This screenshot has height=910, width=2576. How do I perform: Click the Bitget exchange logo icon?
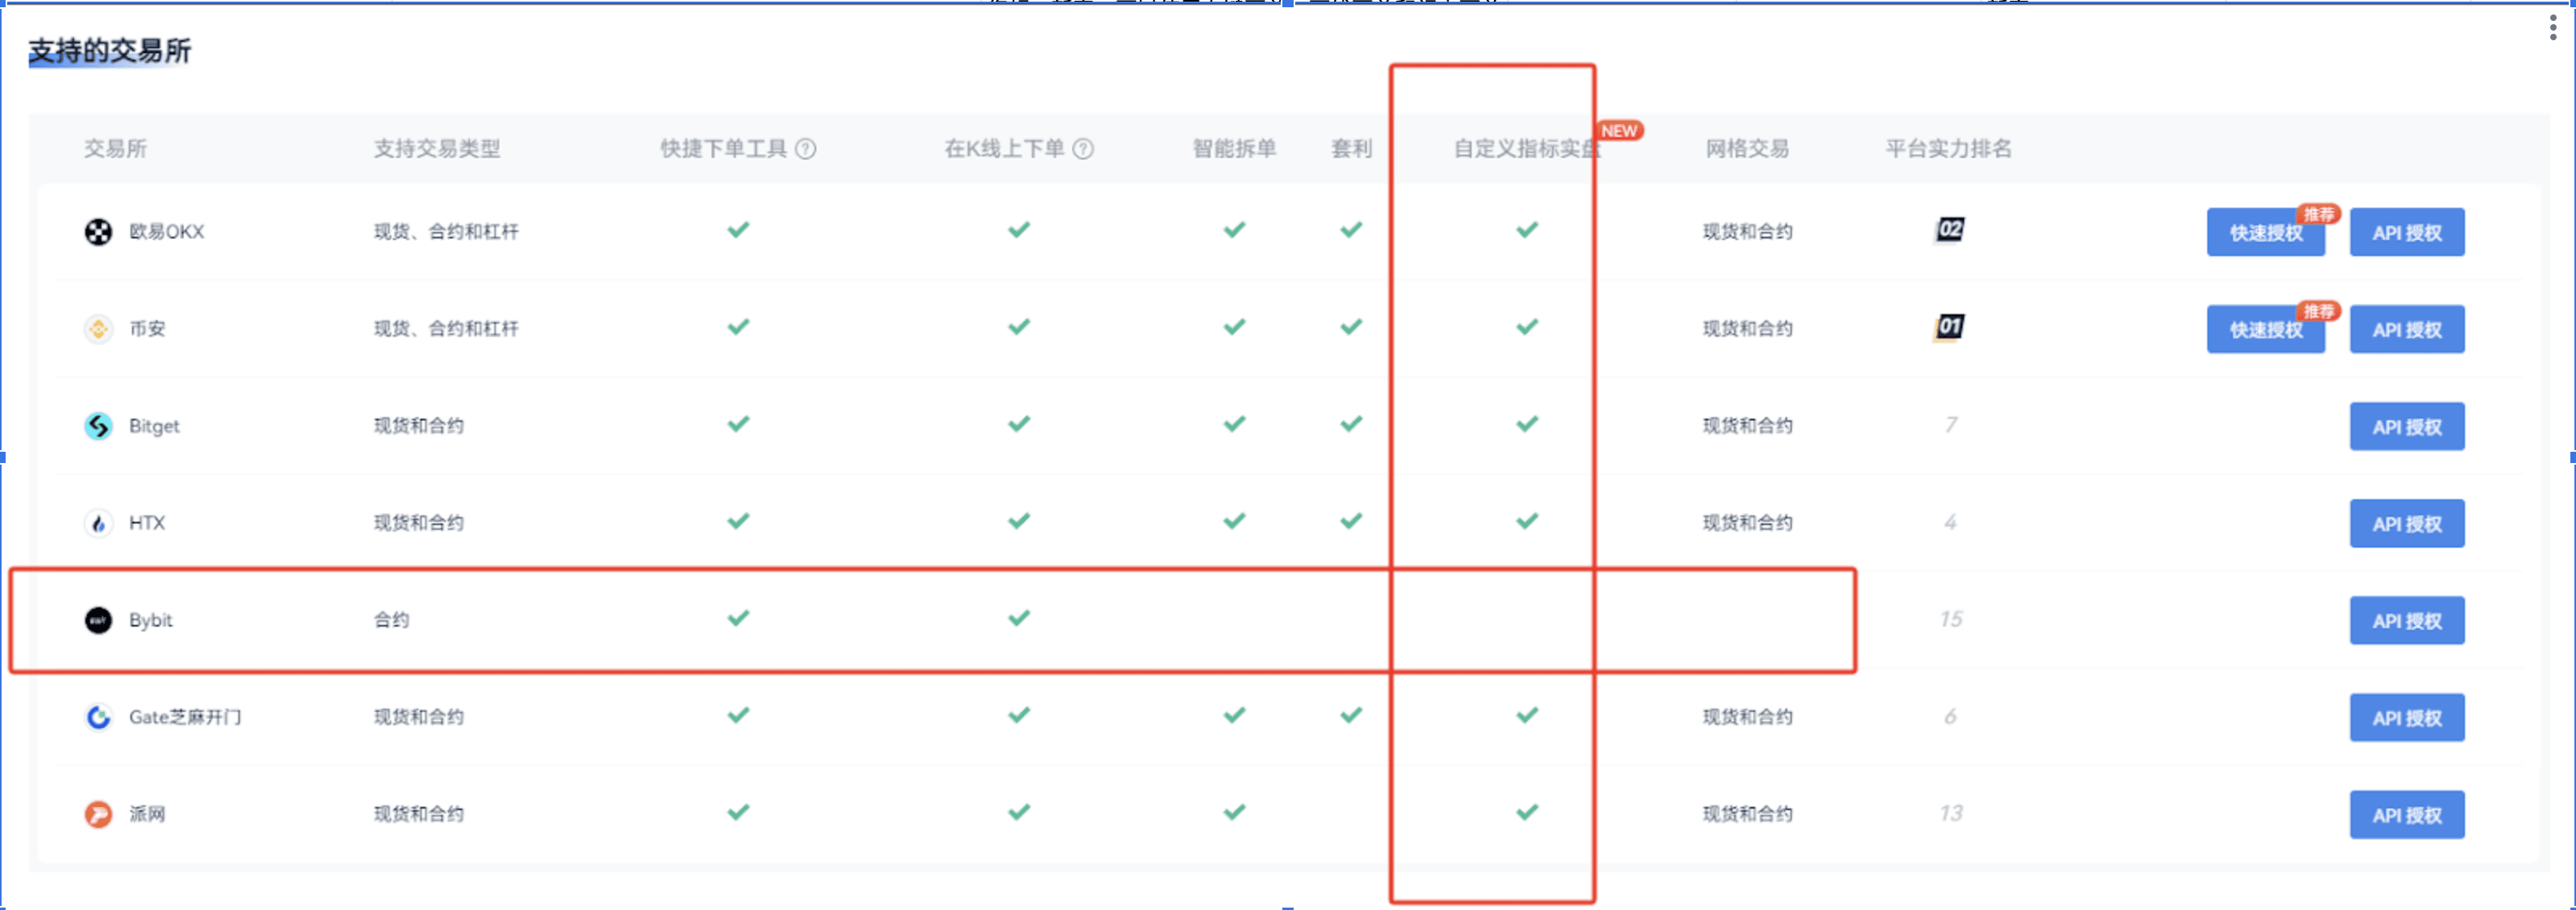[98, 426]
